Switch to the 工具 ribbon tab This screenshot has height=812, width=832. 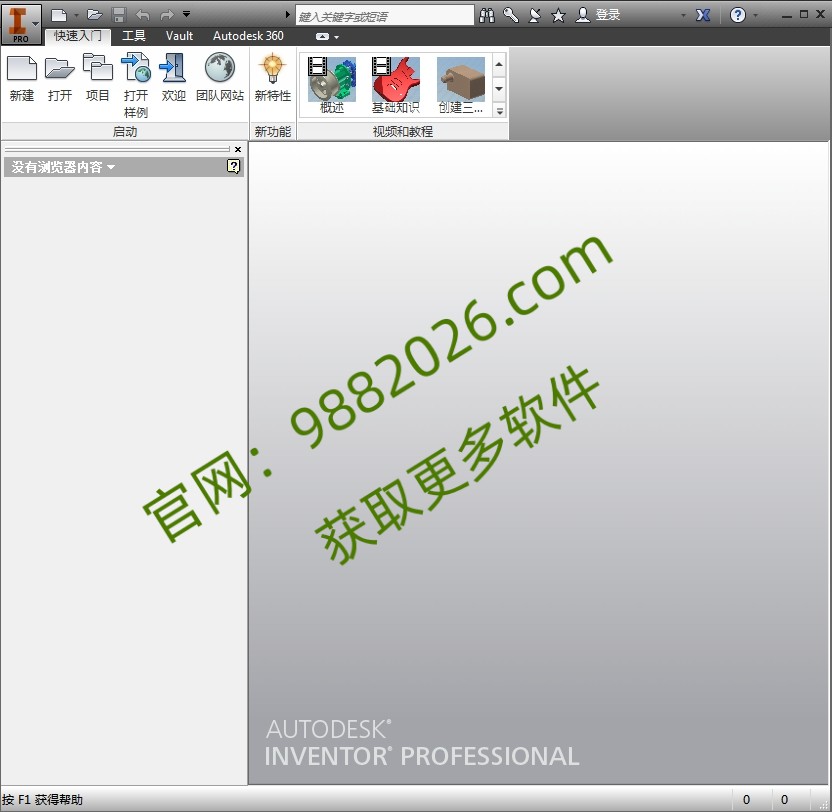135,35
